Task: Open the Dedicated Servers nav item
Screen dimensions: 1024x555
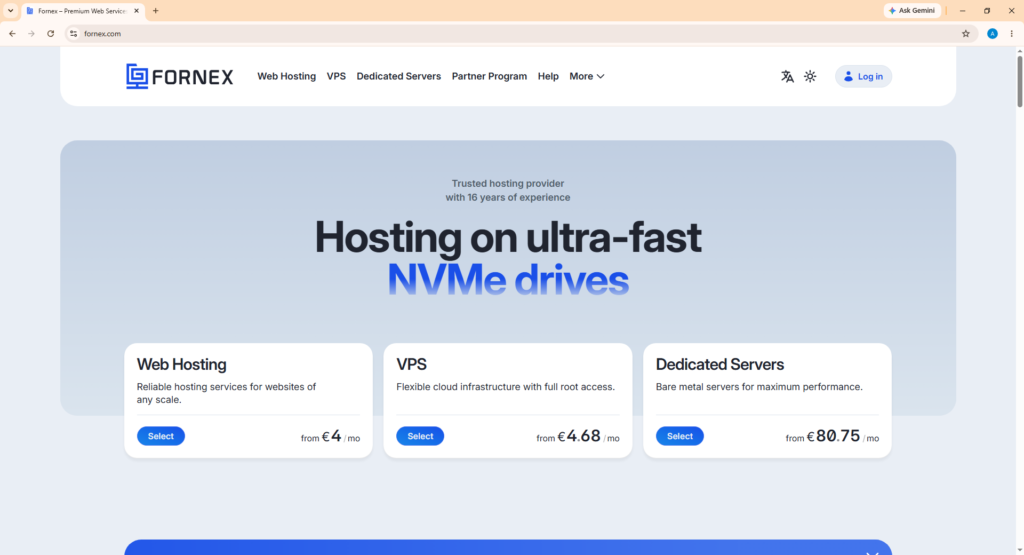Action: click(398, 76)
